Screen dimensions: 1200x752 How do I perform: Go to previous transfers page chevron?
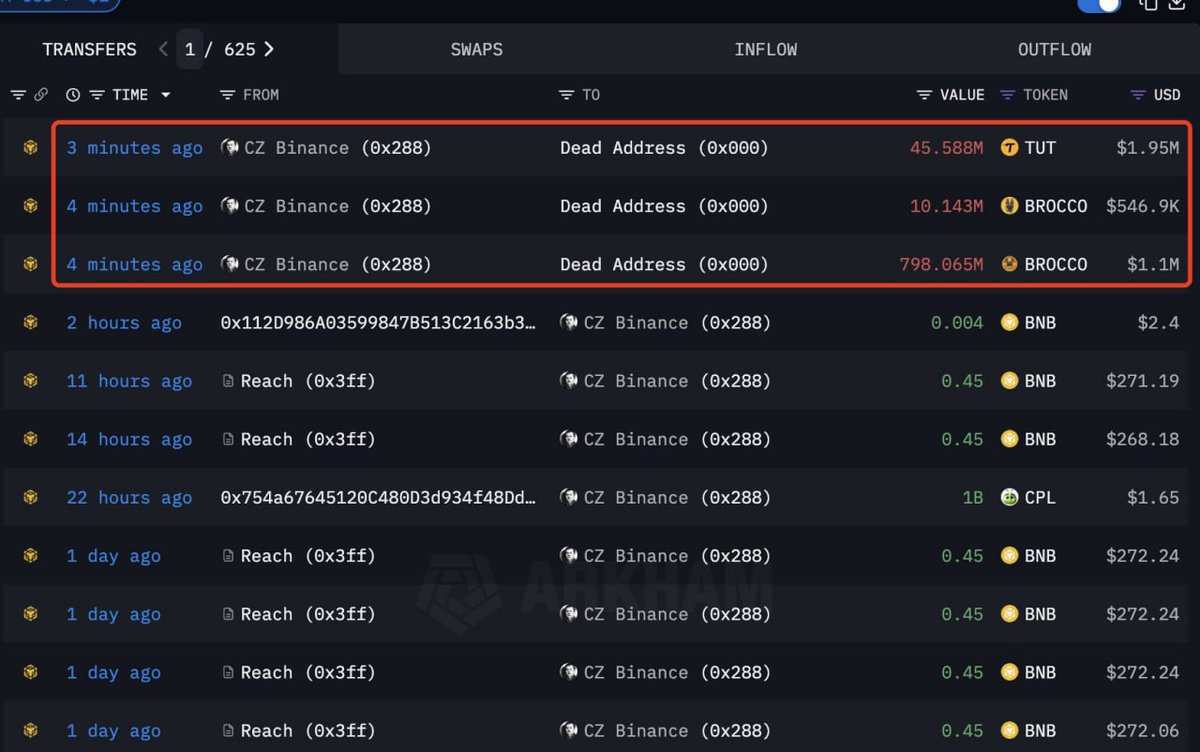pyautogui.click(x=164, y=49)
